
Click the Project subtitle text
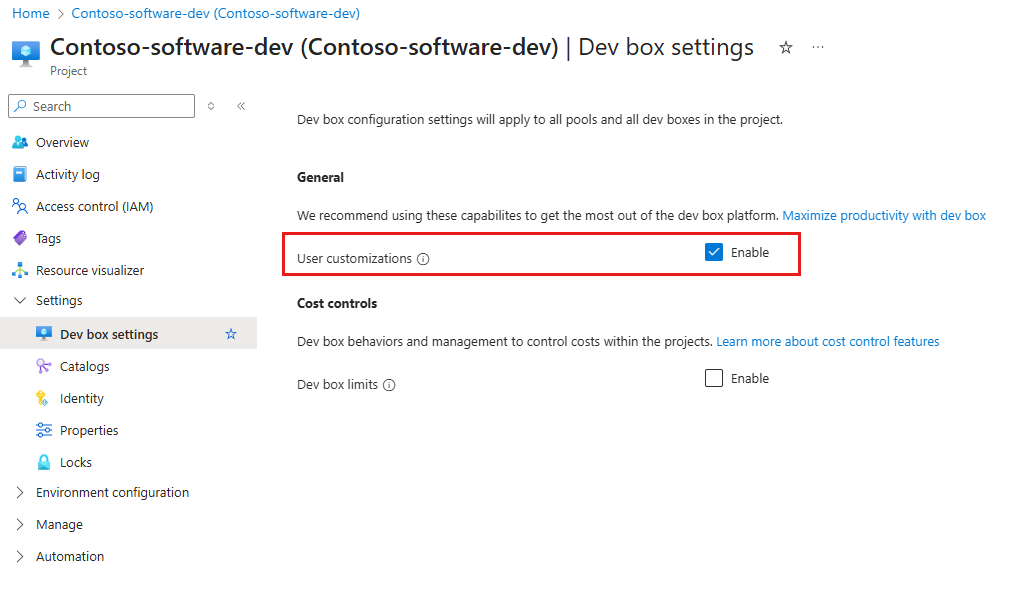tap(68, 71)
